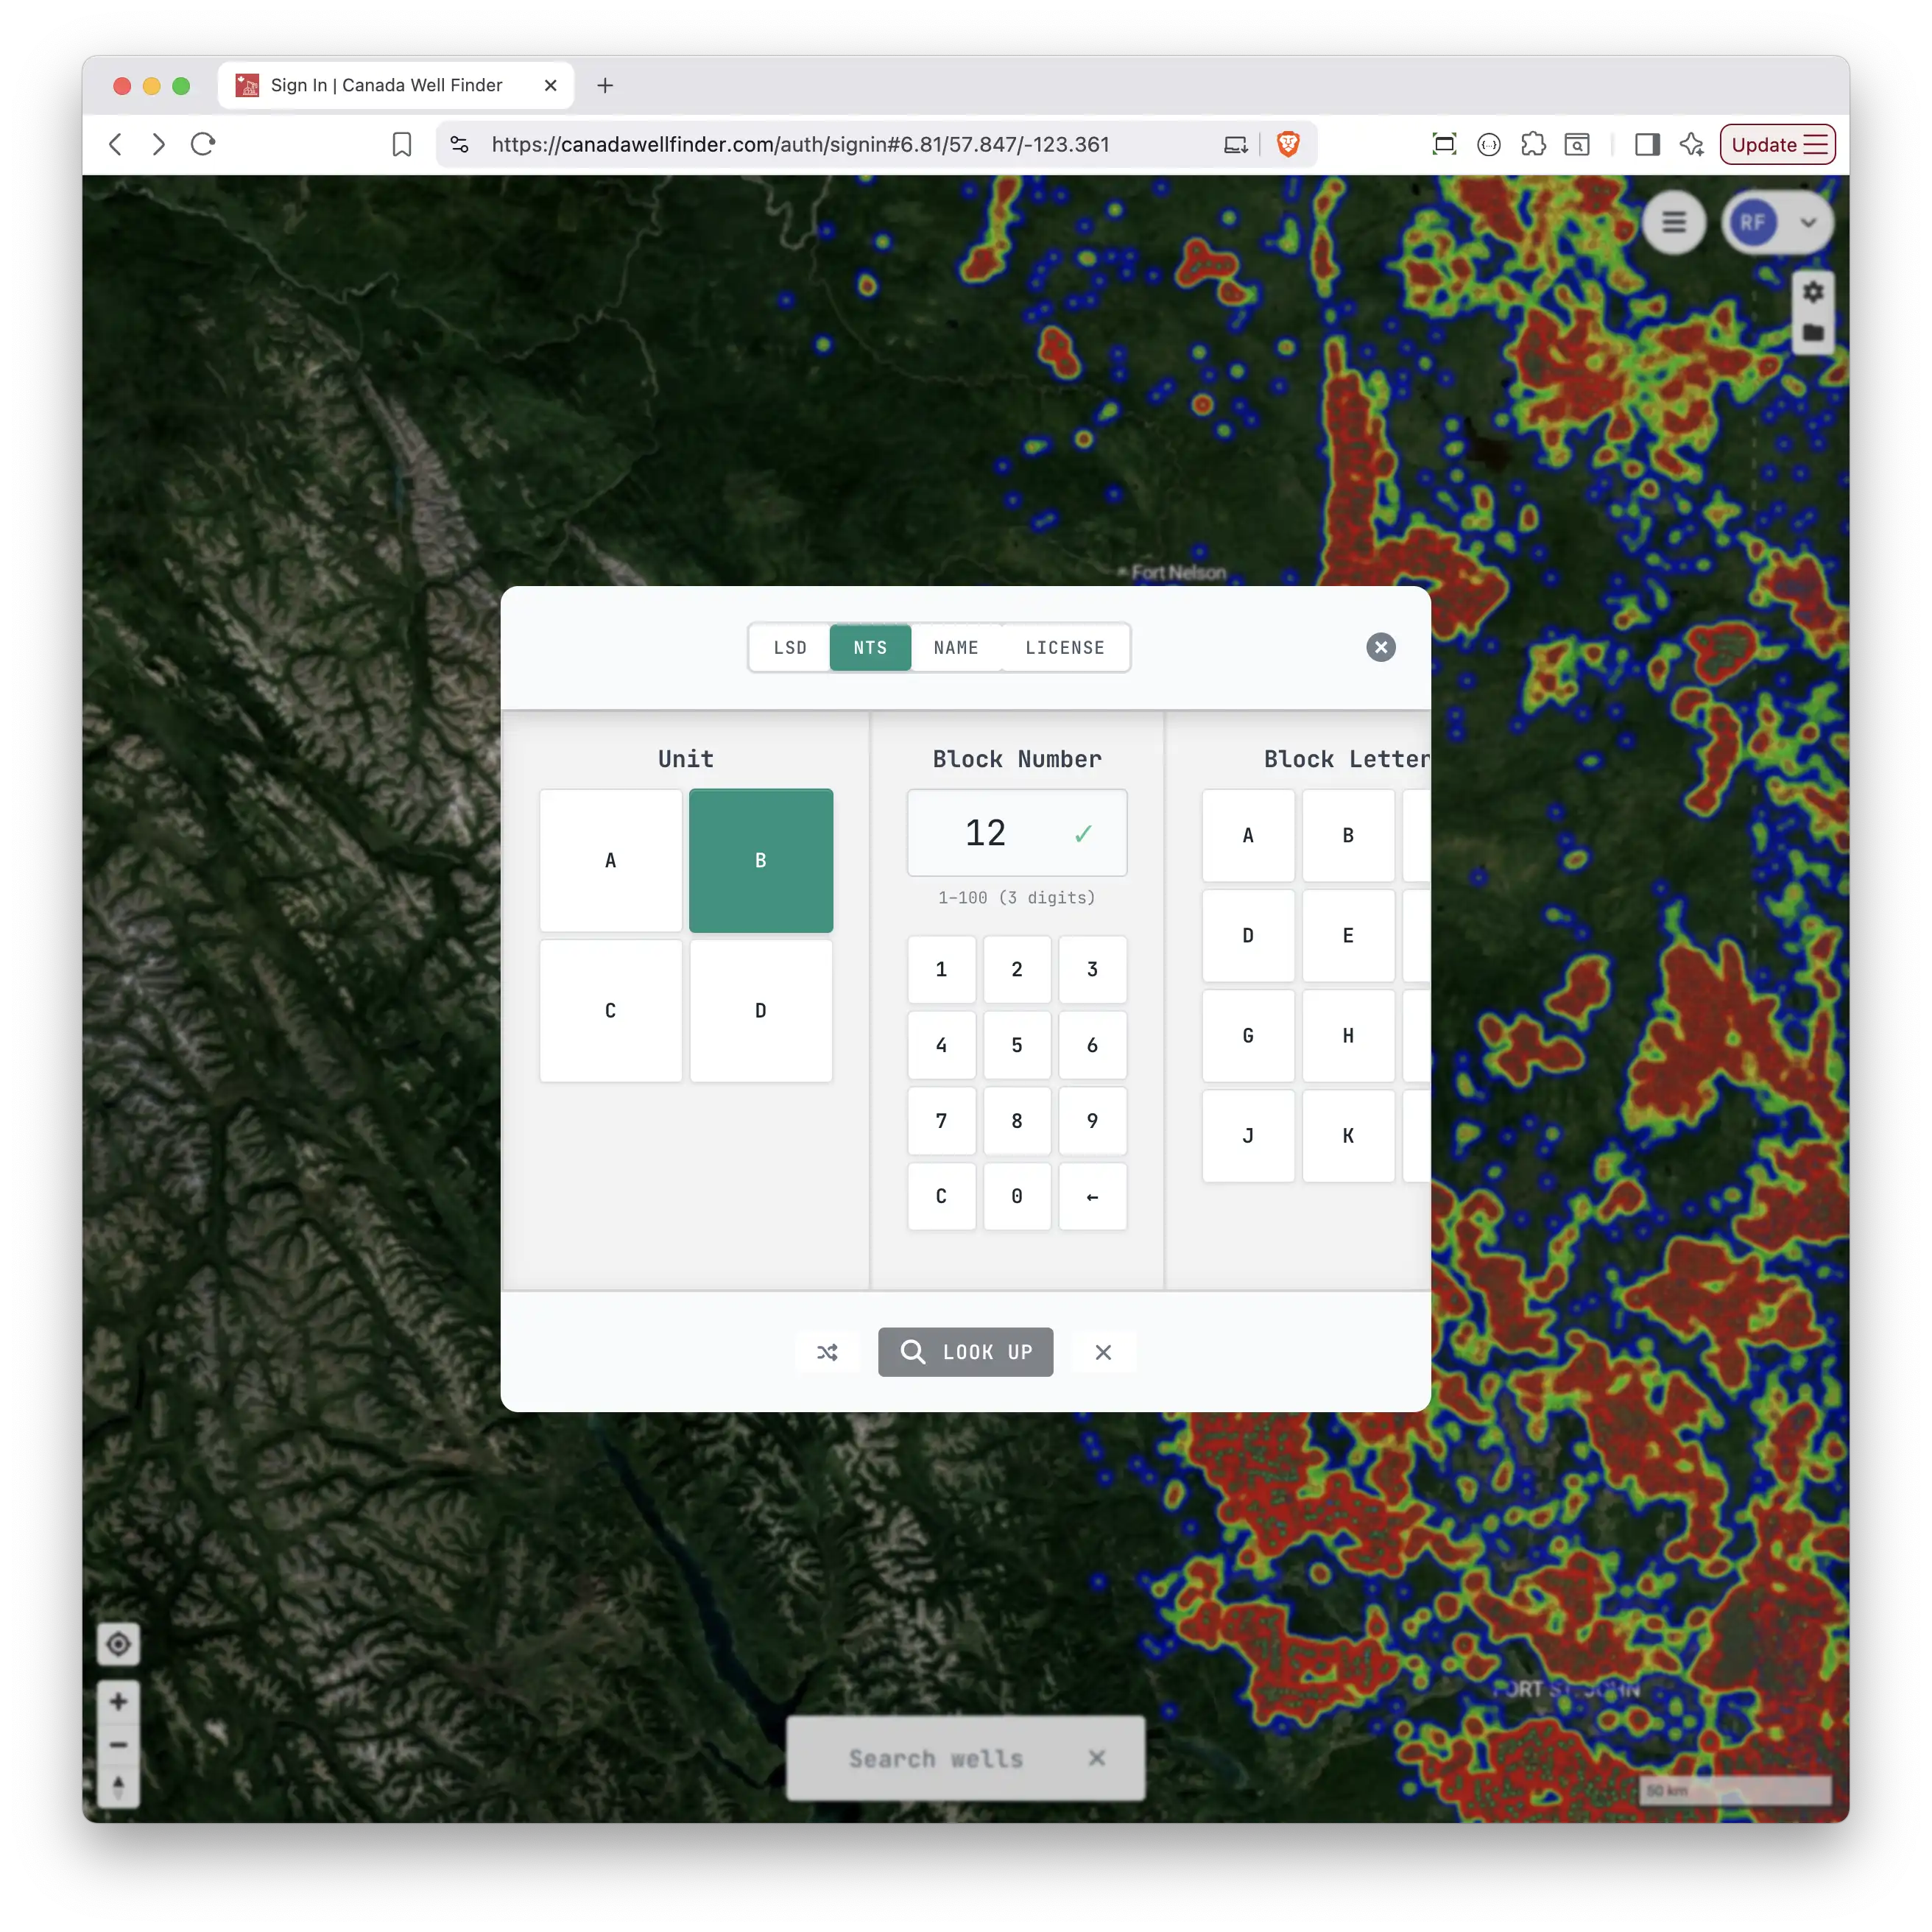Open the map settings gear icon
This screenshot has width=1932, height=1932.
coord(1813,292)
